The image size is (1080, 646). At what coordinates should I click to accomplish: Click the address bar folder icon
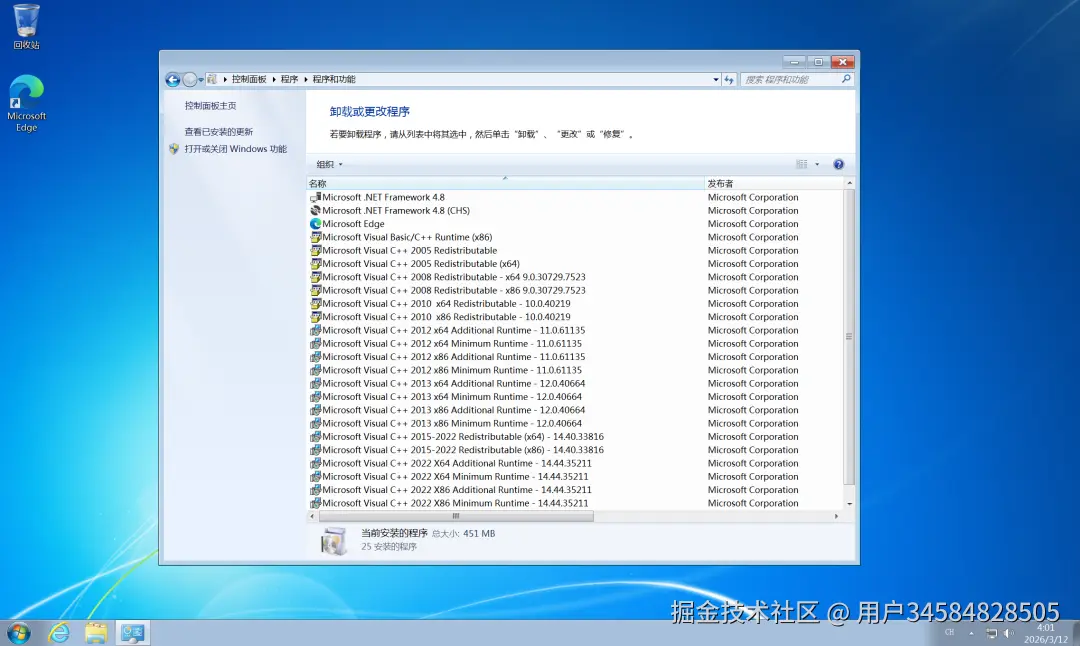coord(212,79)
